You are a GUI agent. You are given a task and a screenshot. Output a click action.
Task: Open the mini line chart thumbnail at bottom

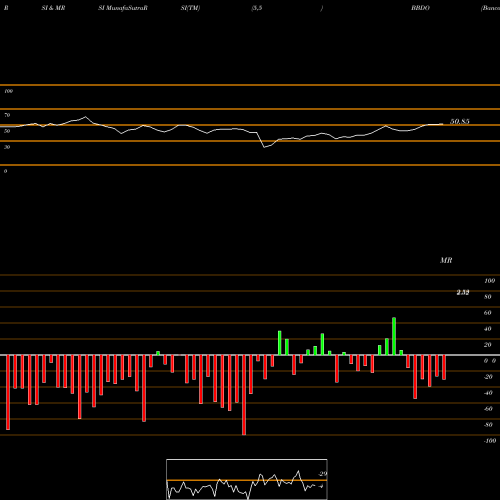247,479
